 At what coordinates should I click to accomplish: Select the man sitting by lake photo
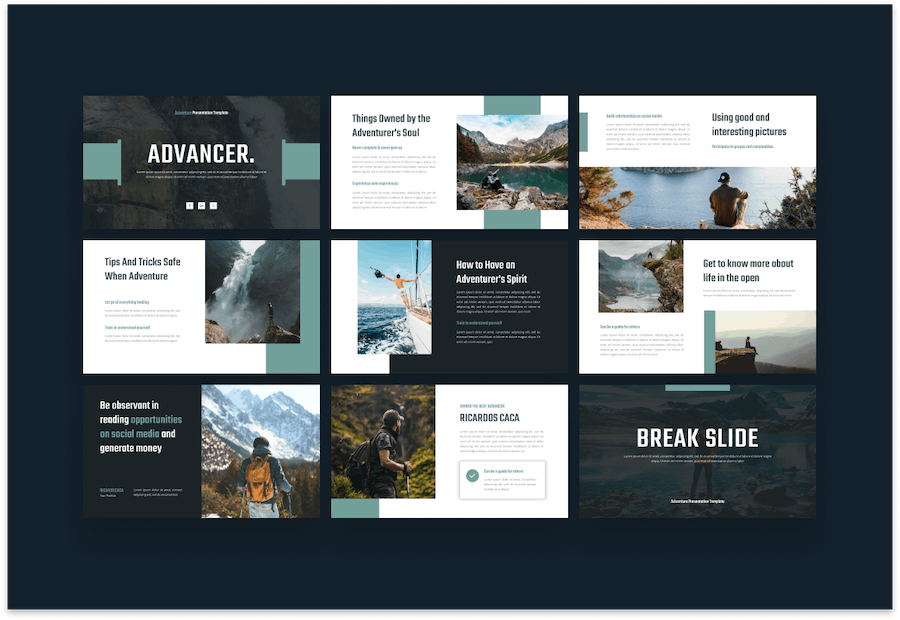pyautogui.click(x=697, y=198)
